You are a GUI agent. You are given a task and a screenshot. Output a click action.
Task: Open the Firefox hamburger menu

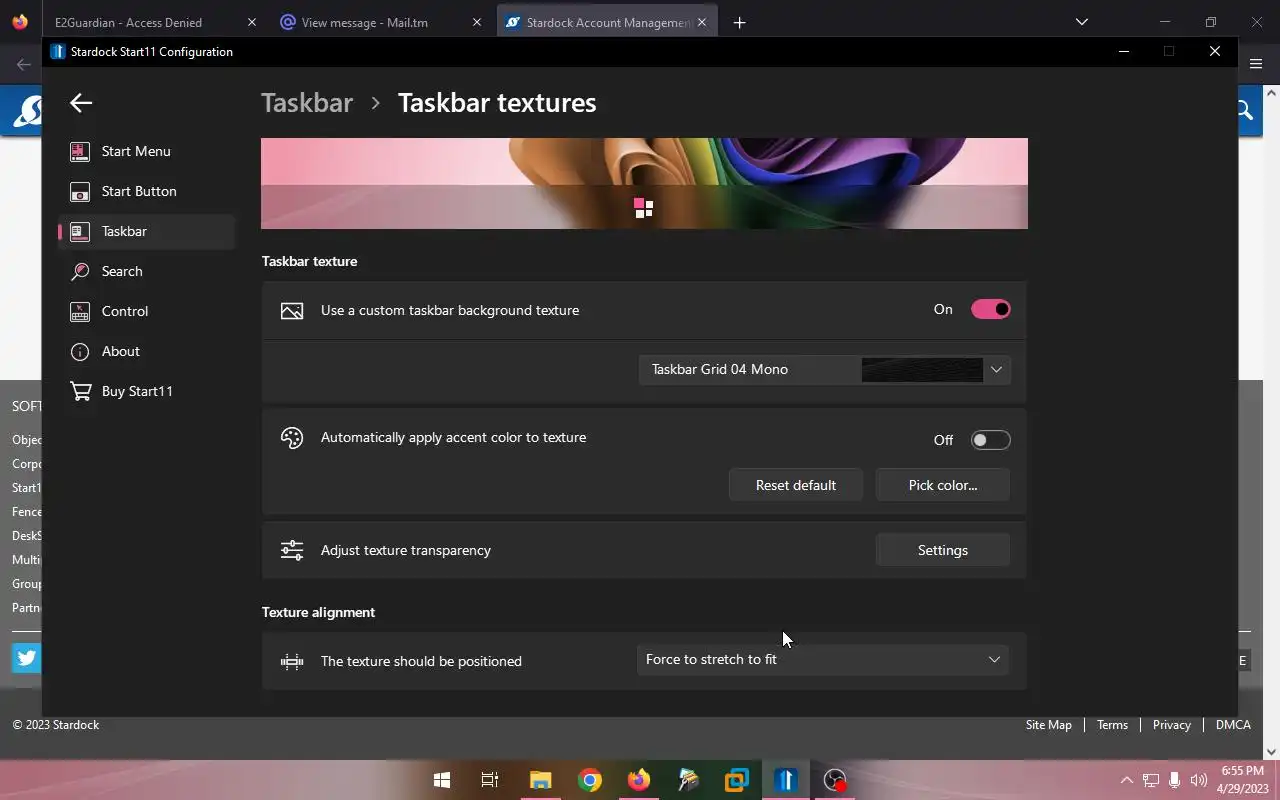[1256, 64]
